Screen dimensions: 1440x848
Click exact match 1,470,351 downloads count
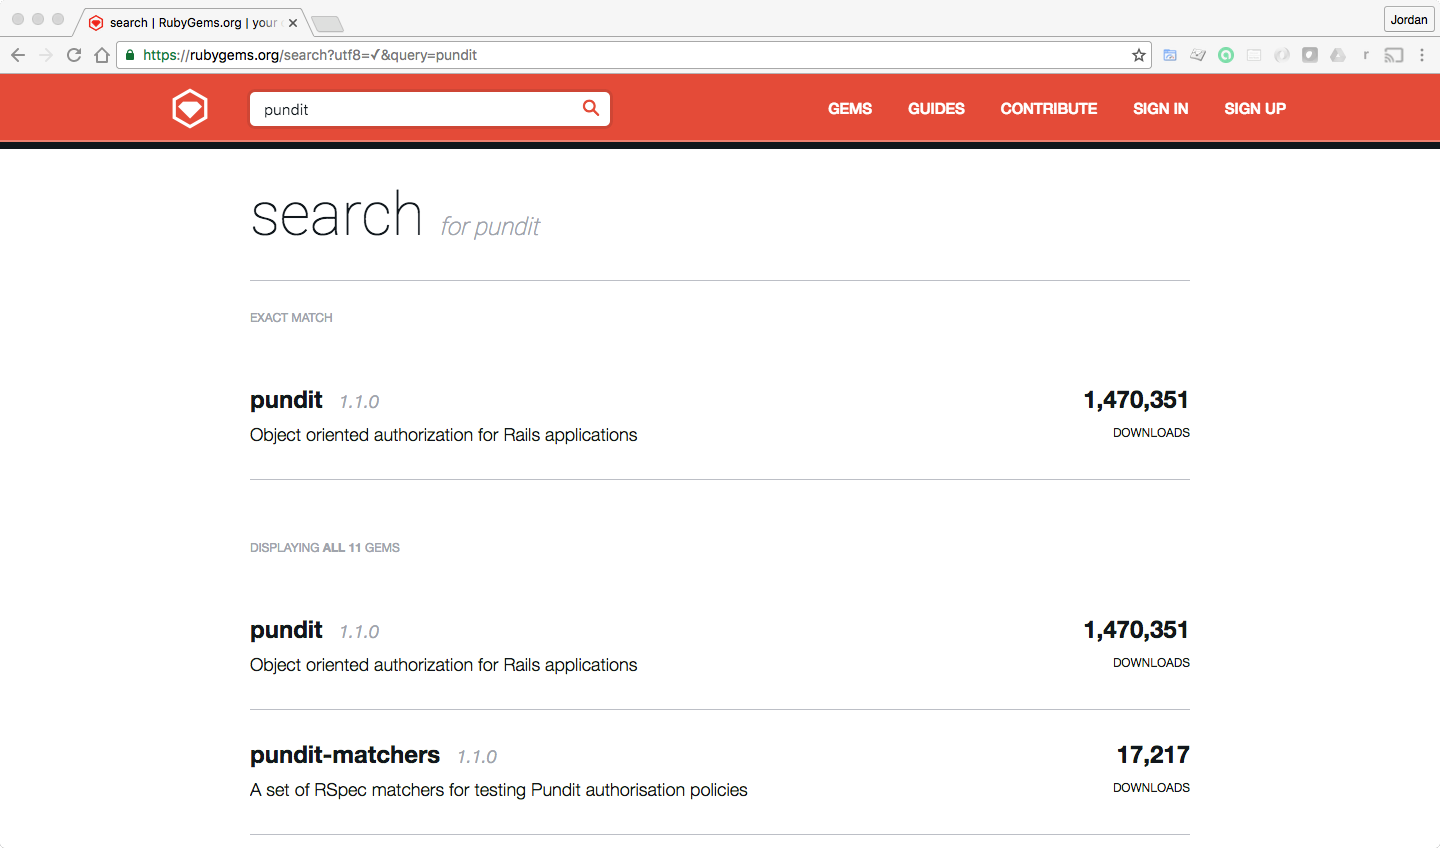(1136, 400)
